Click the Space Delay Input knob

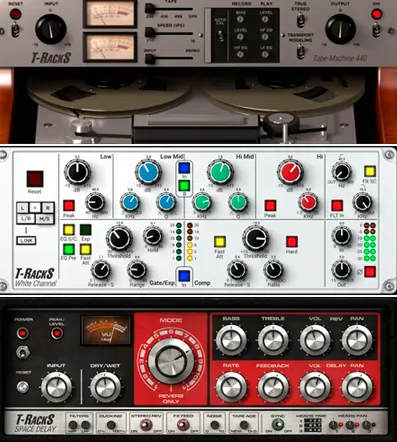click(x=56, y=387)
